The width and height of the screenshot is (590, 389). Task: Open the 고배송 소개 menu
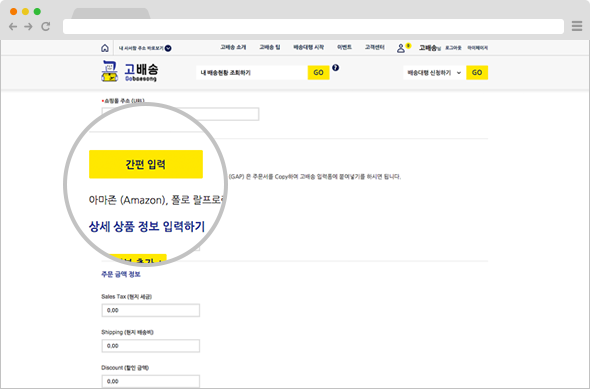[233, 47]
